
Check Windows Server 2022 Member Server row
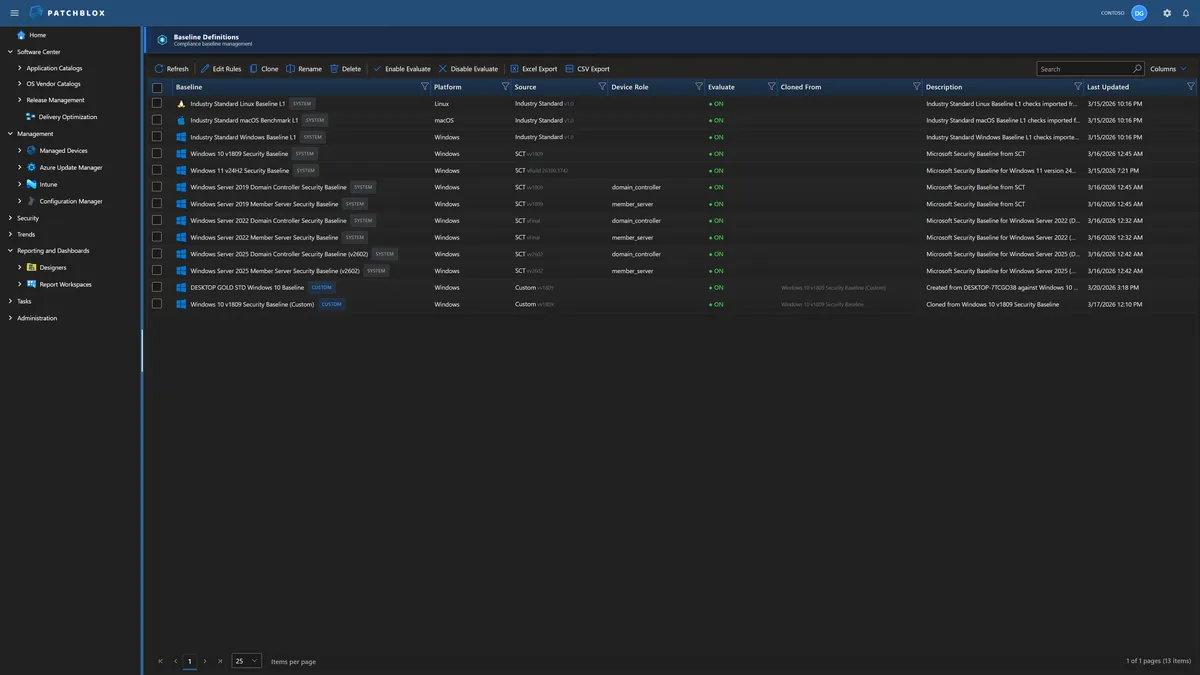[157, 237]
